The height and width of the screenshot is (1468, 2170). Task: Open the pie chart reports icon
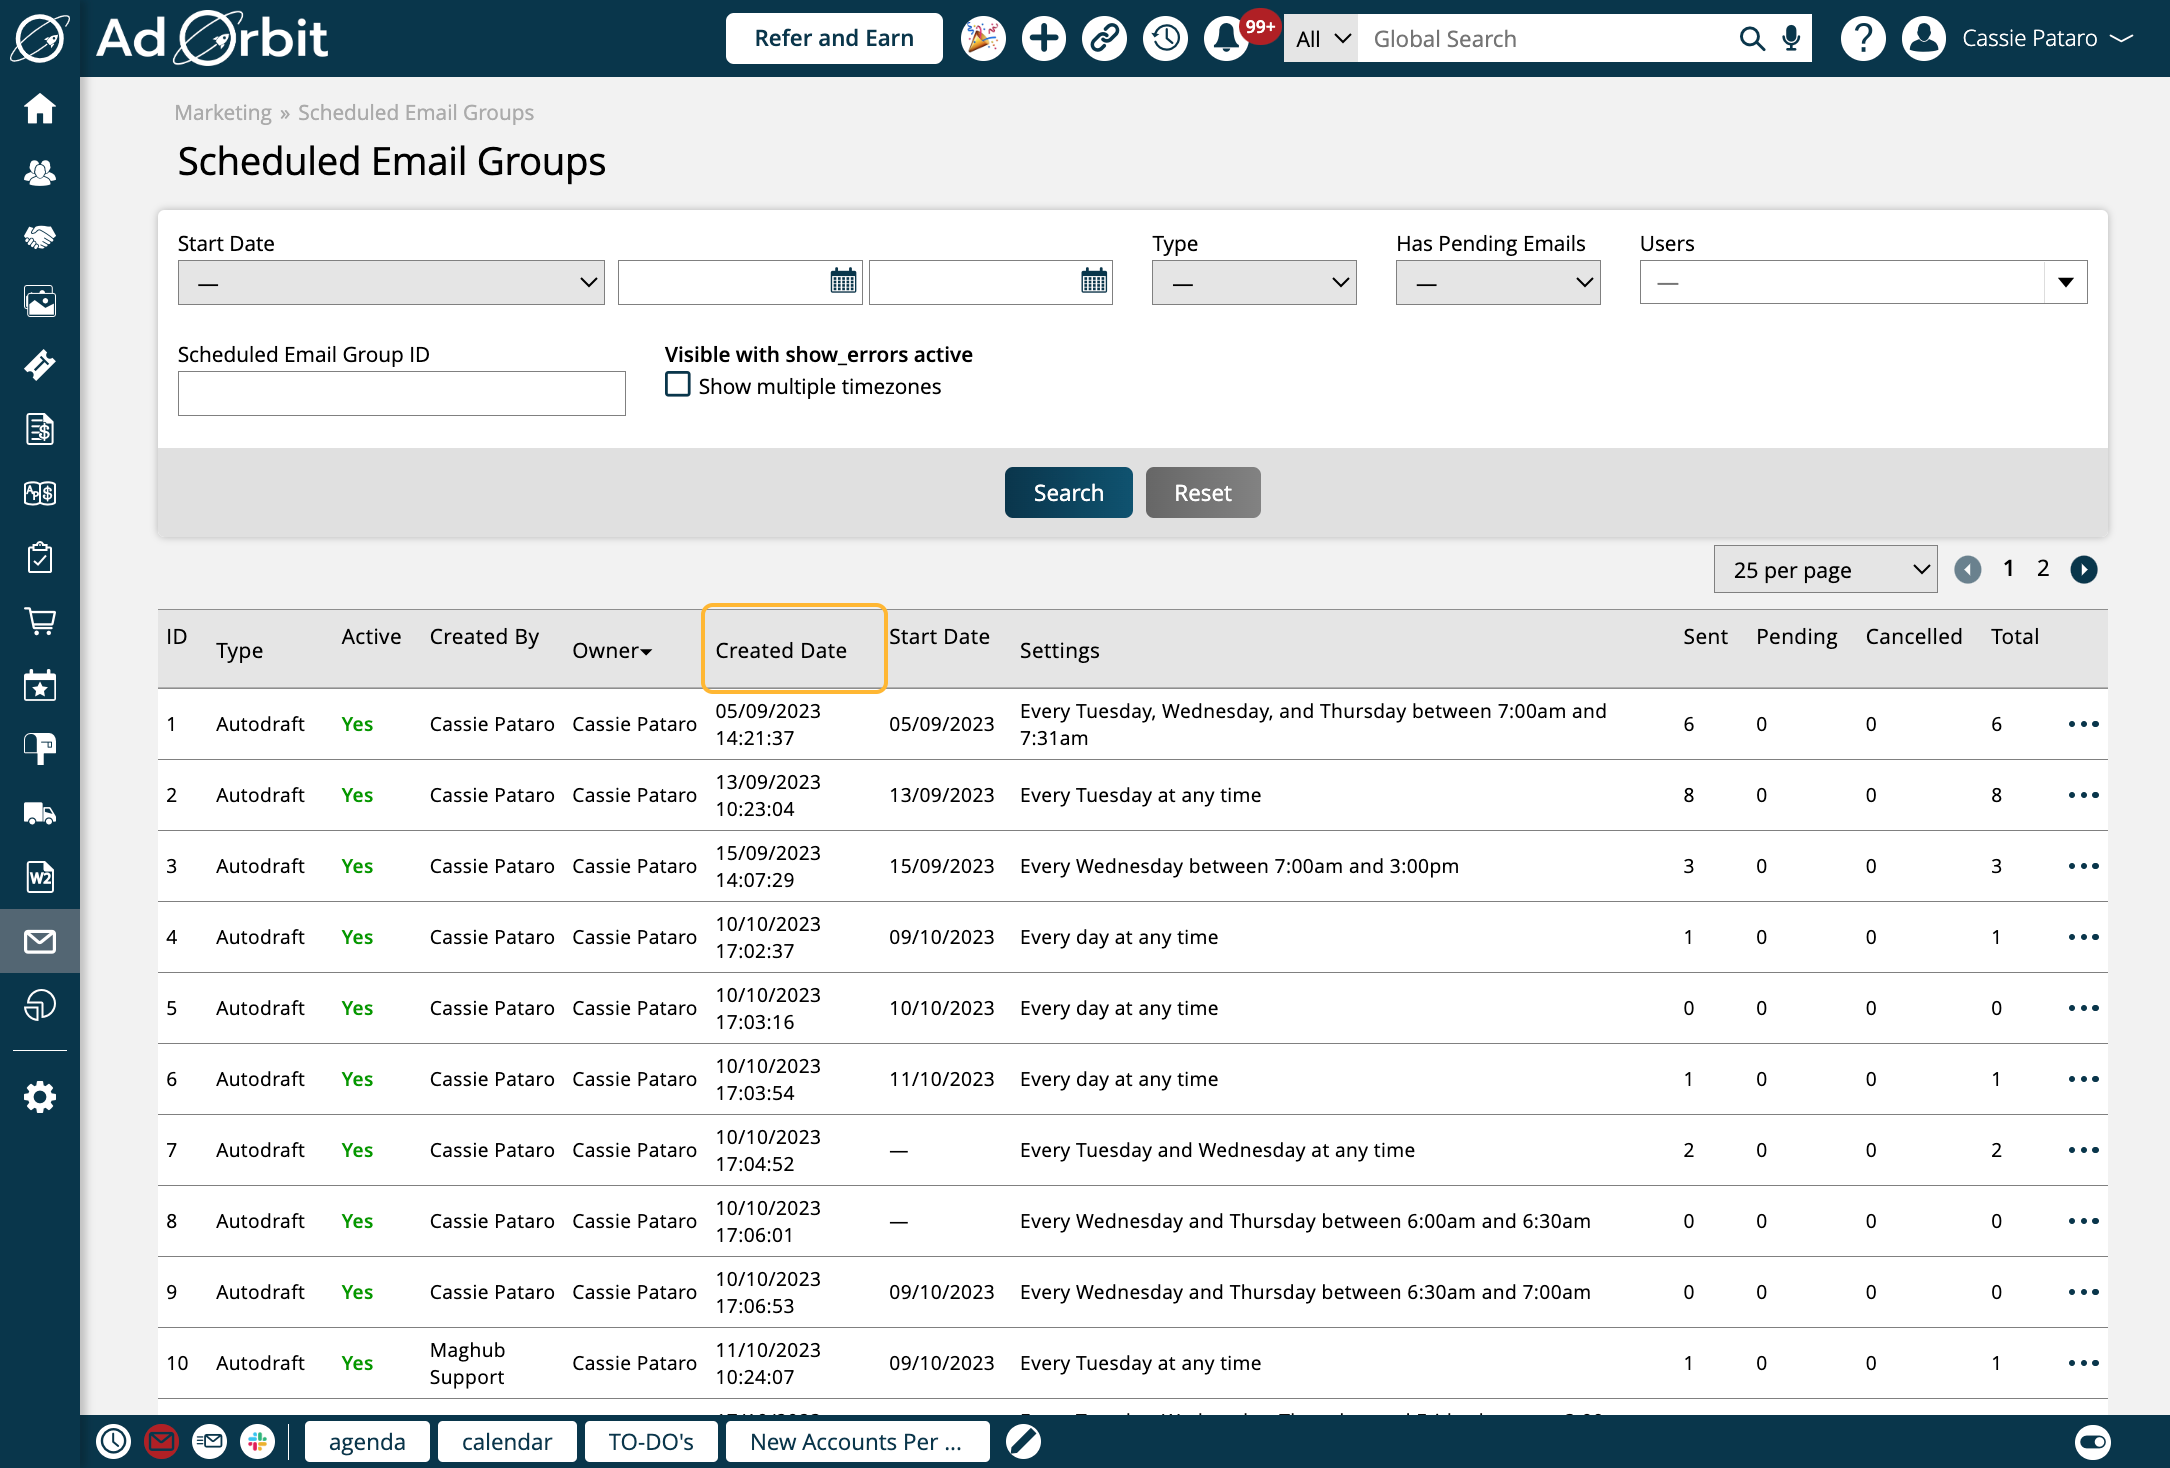(x=40, y=1007)
